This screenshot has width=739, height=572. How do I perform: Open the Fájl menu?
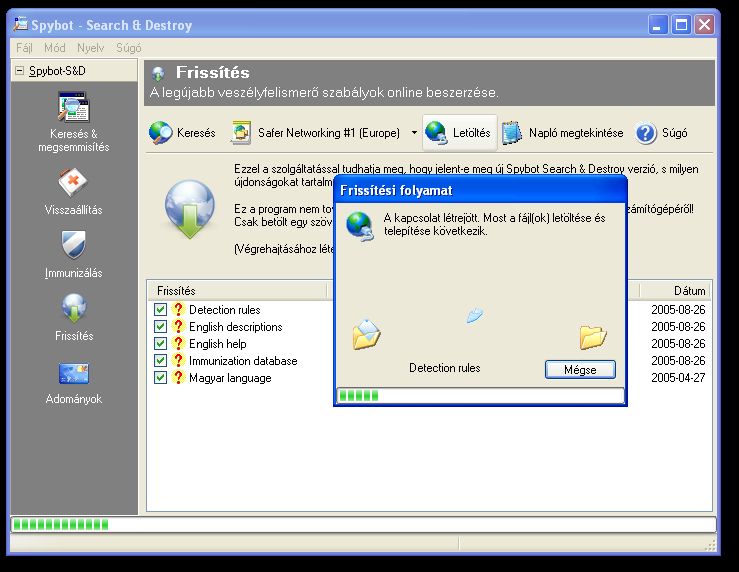(x=24, y=48)
